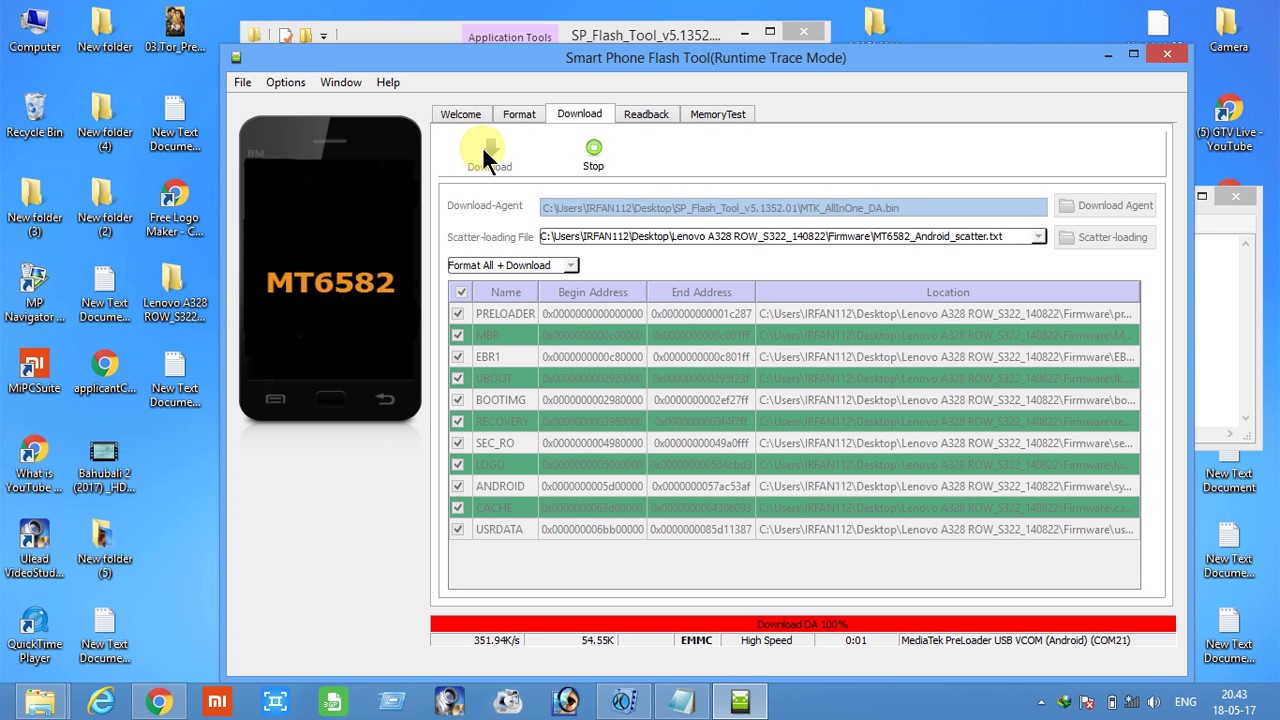Click the Application Tools ribbon tab behind

pyautogui.click(x=510, y=37)
